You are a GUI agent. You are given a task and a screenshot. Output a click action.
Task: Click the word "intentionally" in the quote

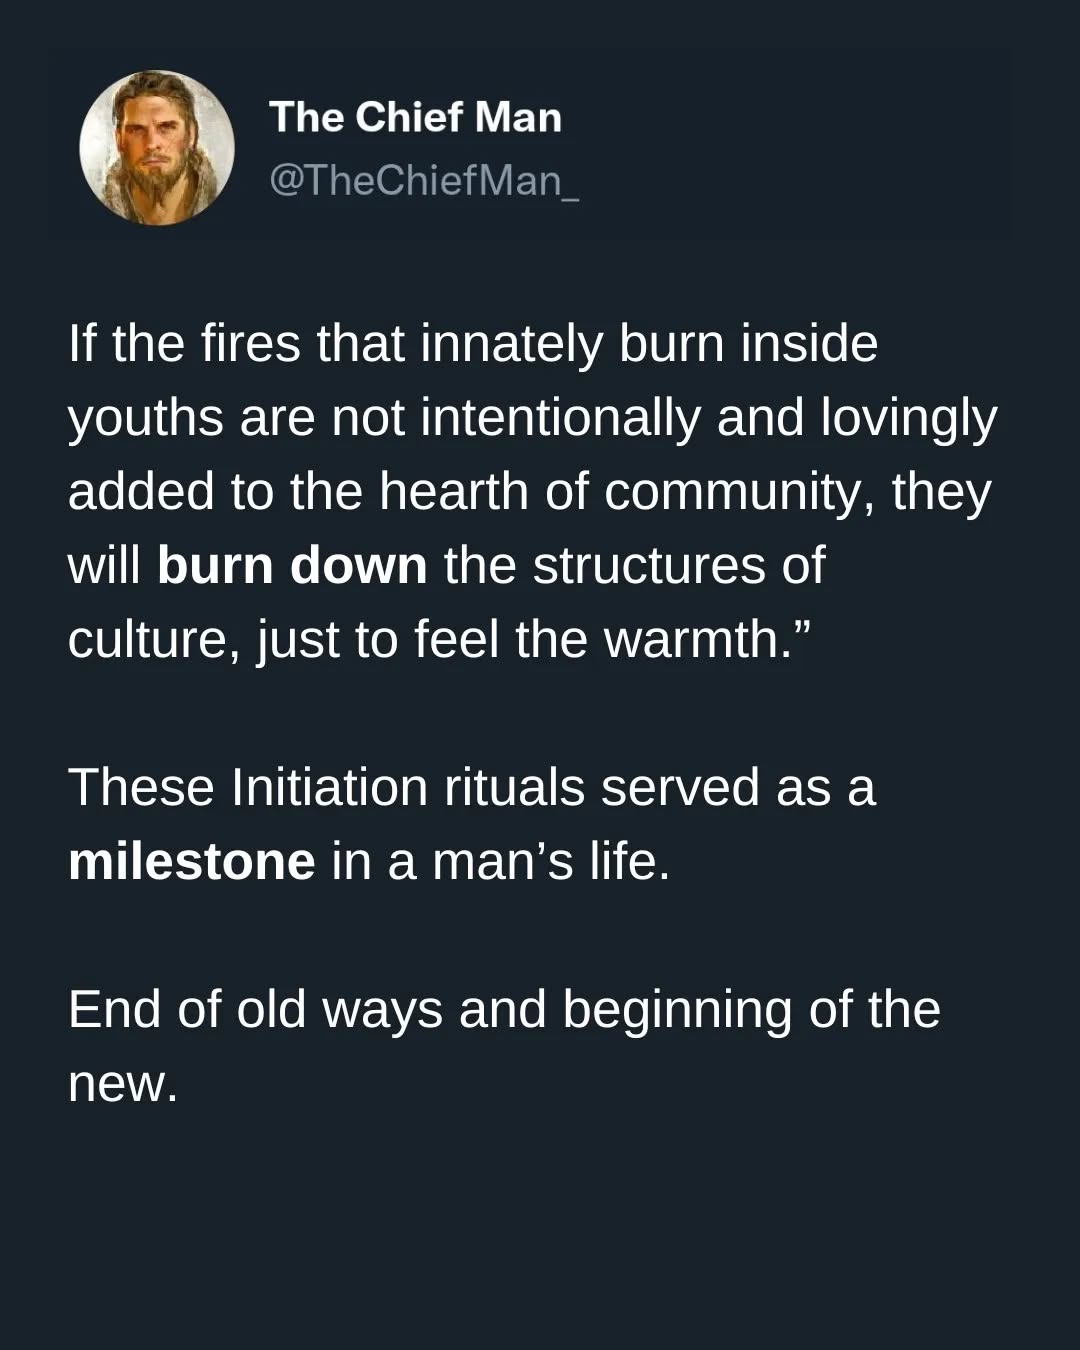click(x=560, y=418)
